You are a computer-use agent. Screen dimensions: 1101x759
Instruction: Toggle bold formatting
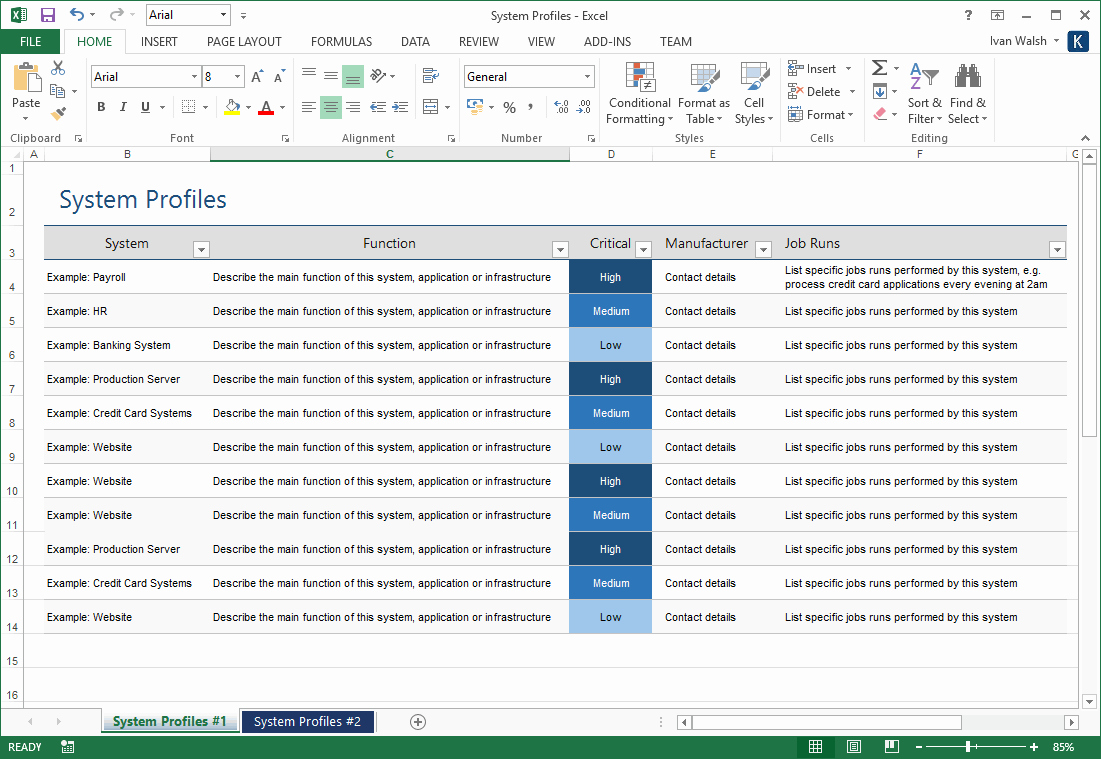[103, 106]
